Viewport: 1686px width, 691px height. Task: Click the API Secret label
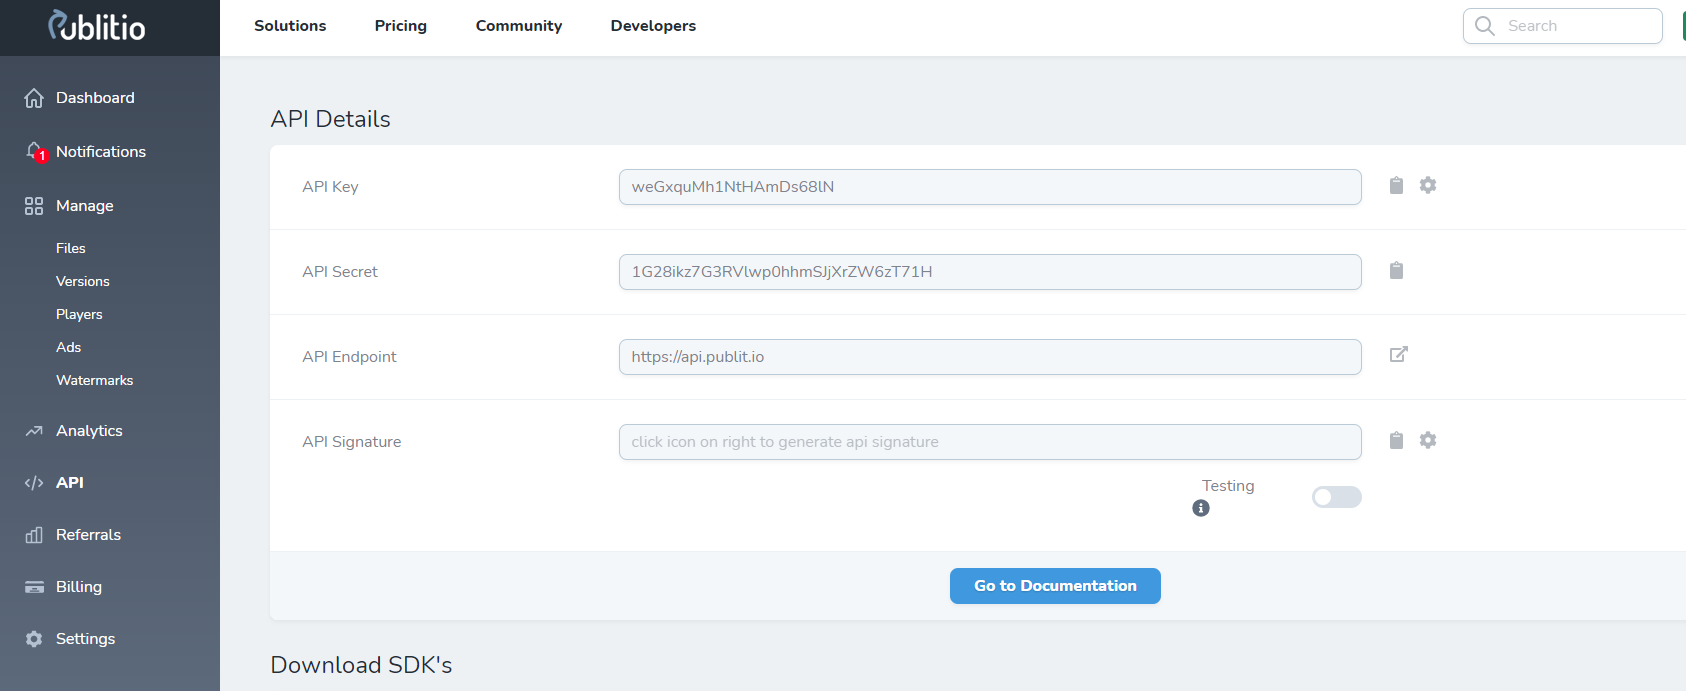click(340, 272)
